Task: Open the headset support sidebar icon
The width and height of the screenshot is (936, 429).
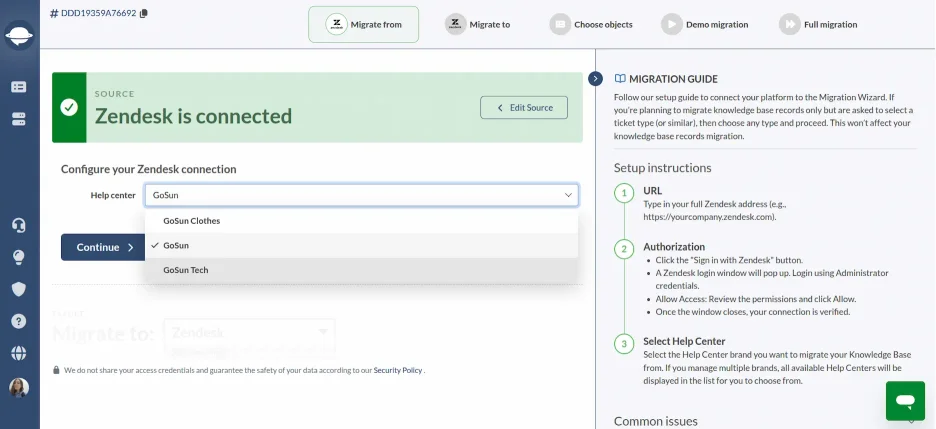Action: pos(19,225)
